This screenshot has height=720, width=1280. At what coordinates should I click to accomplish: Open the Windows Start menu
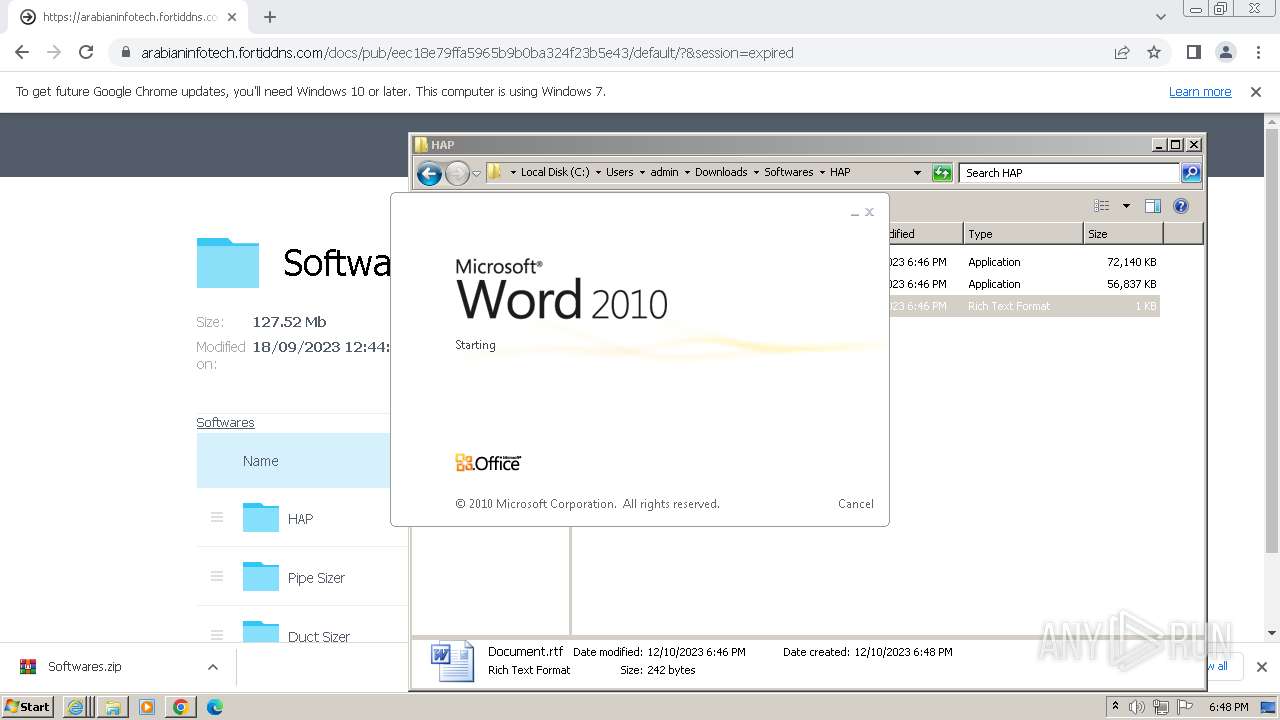click(x=27, y=706)
